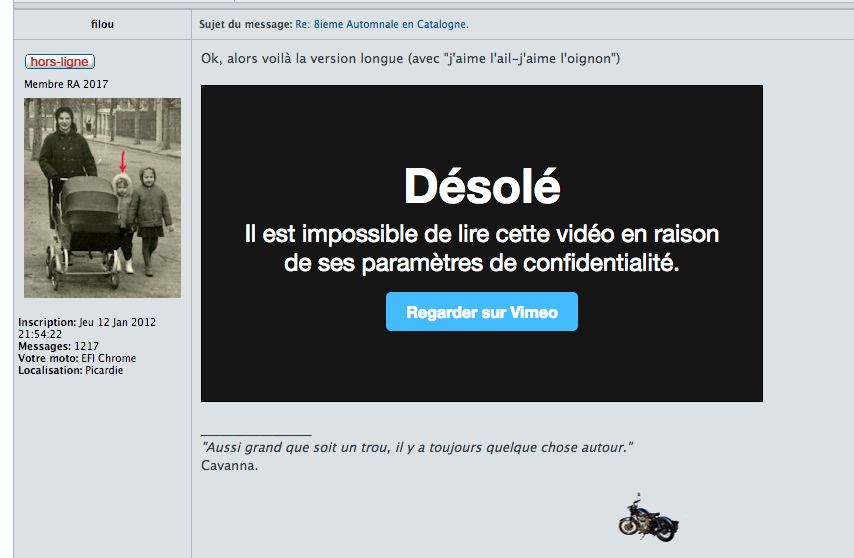854x558 pixels.
Task: Click the filou username
Action: [102, 24]
